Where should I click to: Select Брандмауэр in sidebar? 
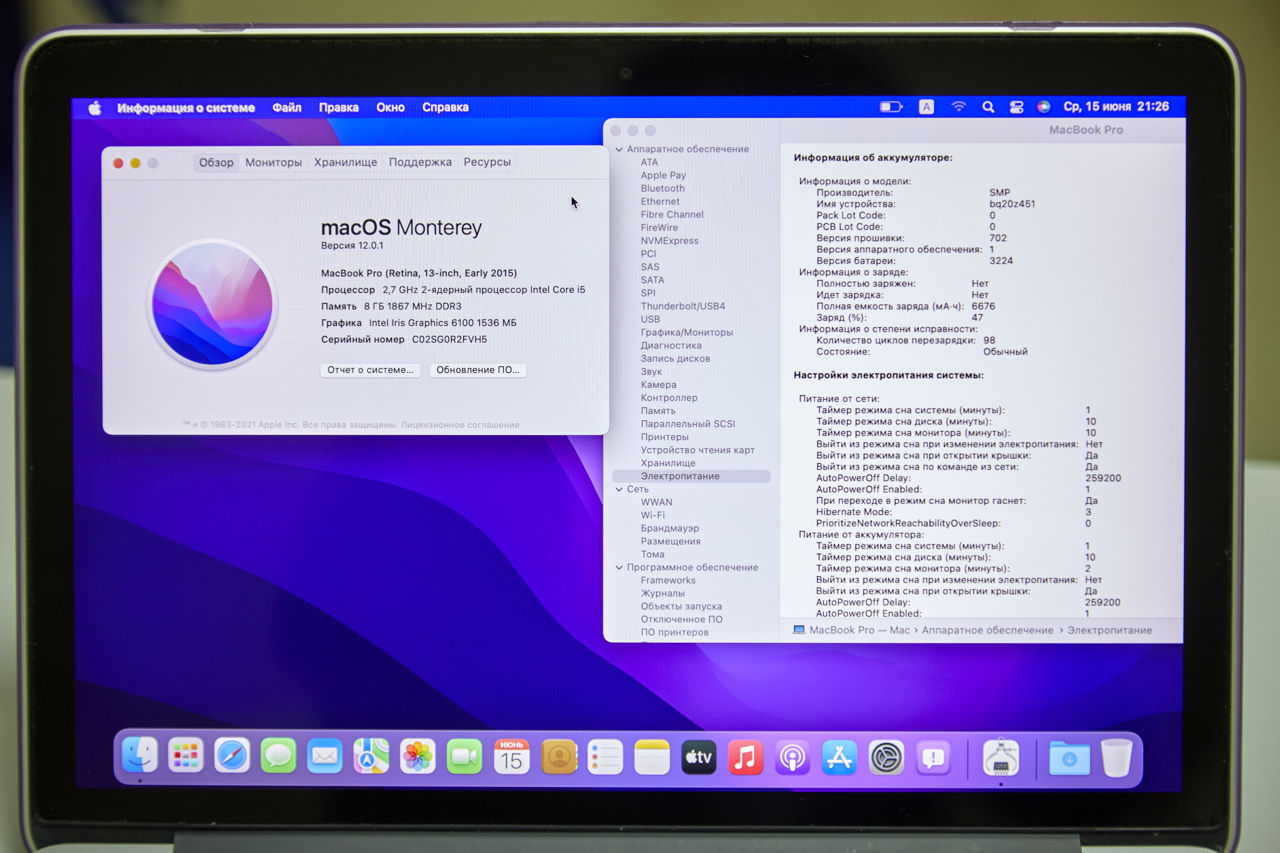coord(670,528)
